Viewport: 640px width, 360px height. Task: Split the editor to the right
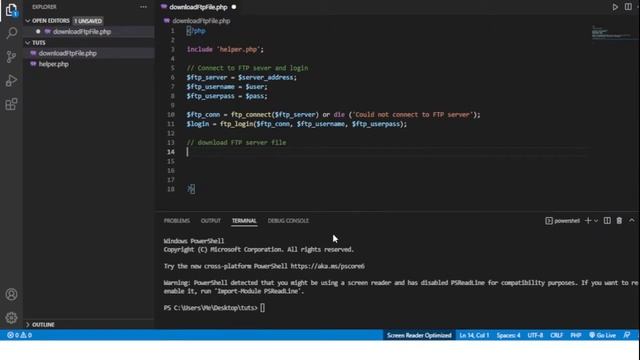coord(628,7)
